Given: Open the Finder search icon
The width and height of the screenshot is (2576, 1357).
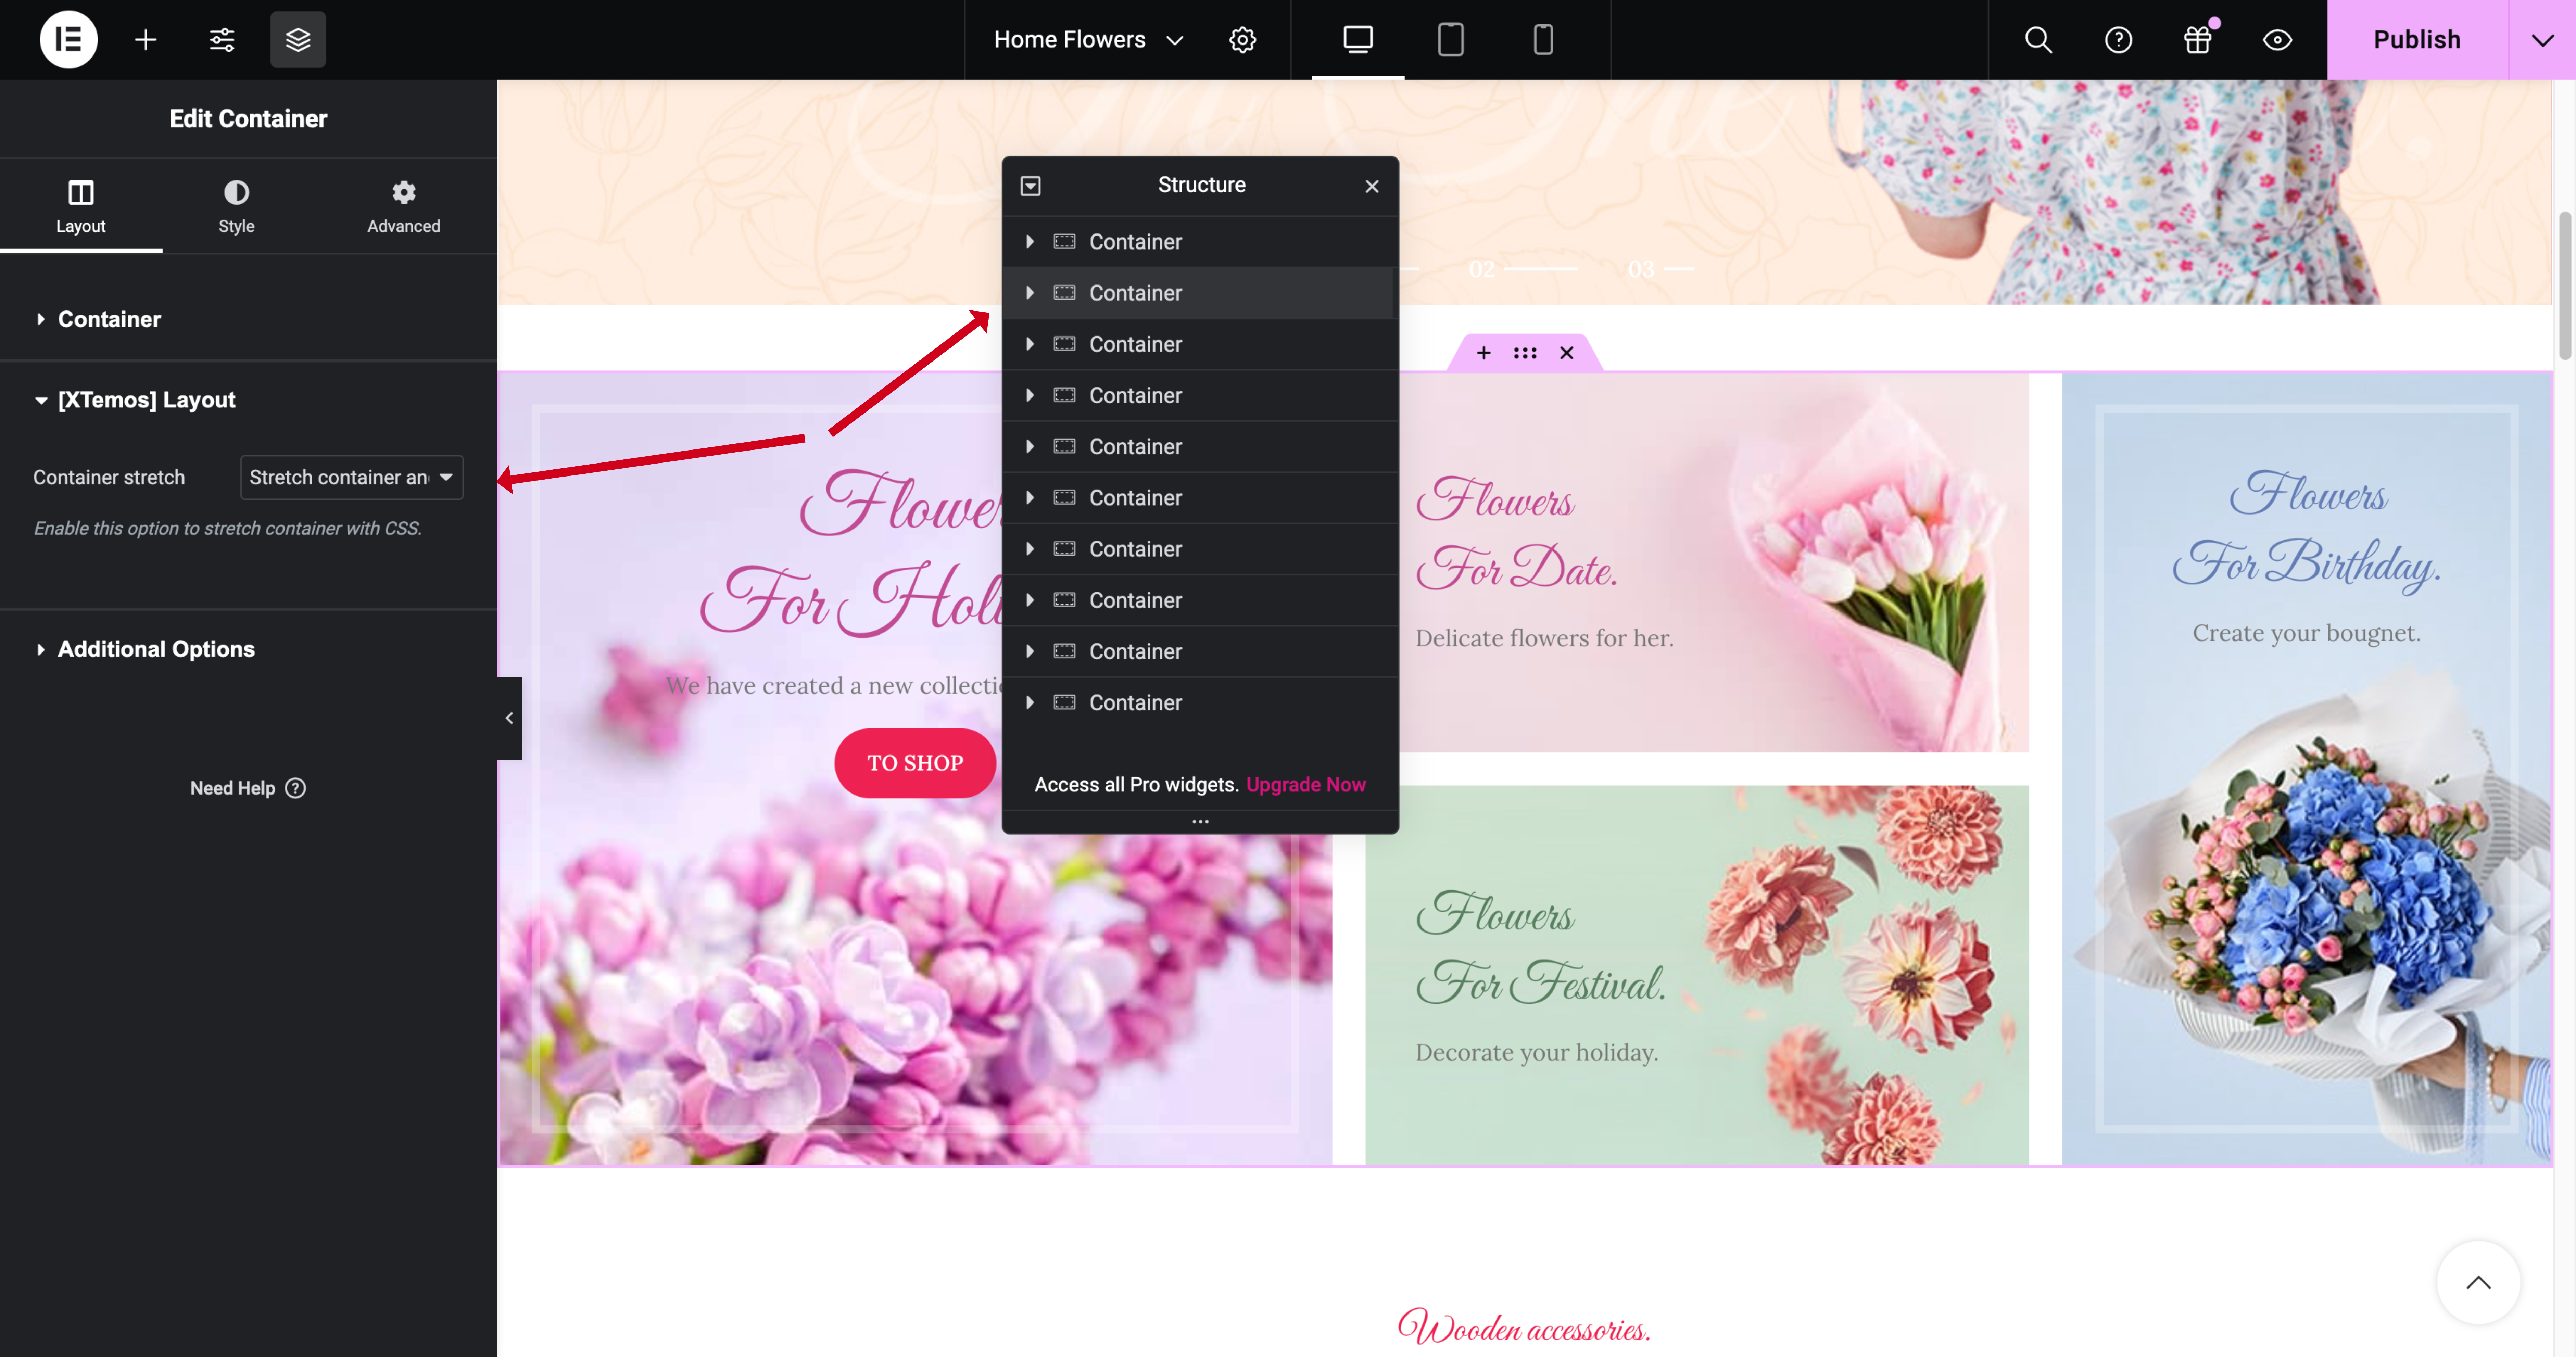Looking at the screenshot, I should 2038,40.
